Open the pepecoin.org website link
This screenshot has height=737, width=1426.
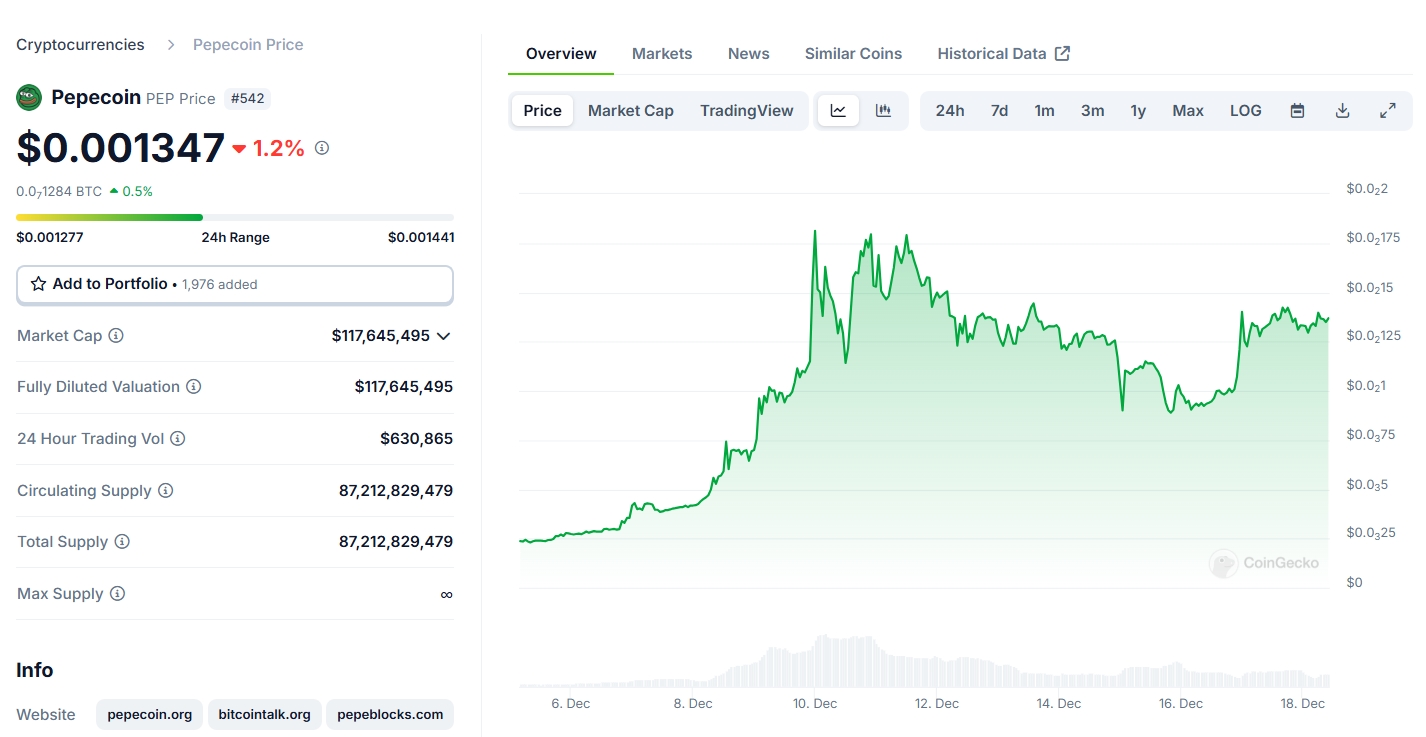click(150, 714)
